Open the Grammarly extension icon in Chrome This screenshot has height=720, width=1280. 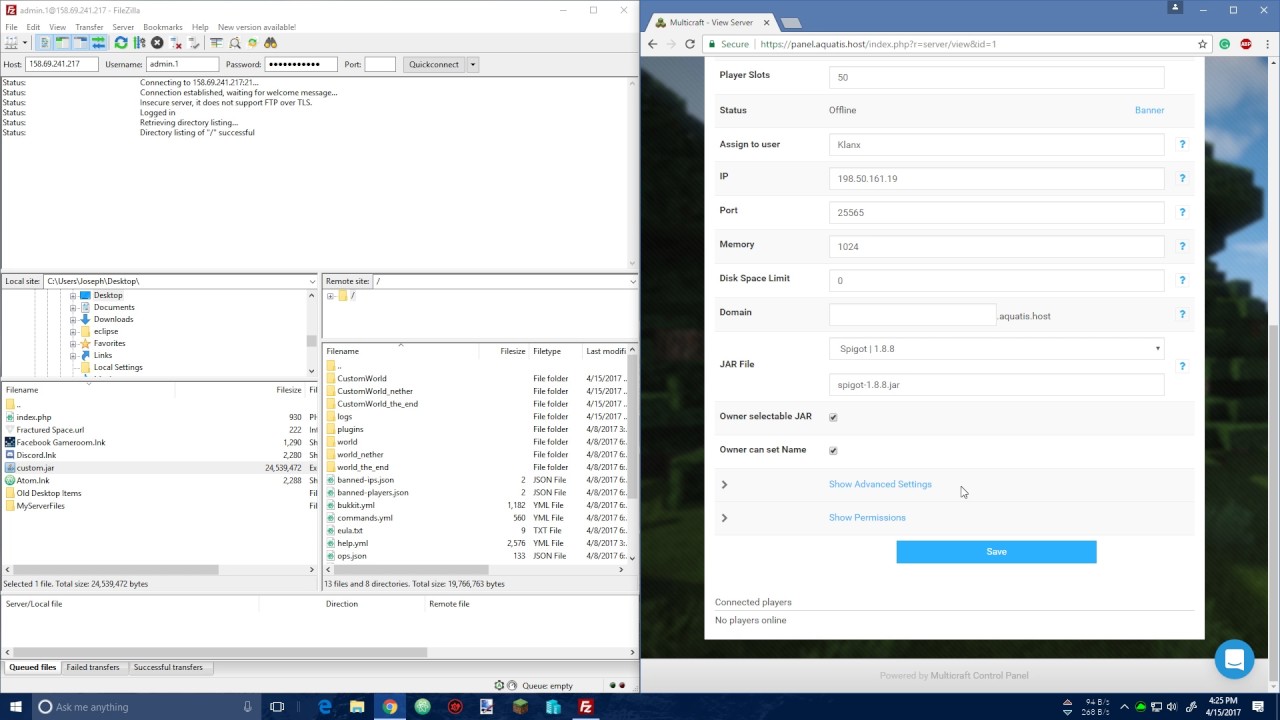(1225, 44)
